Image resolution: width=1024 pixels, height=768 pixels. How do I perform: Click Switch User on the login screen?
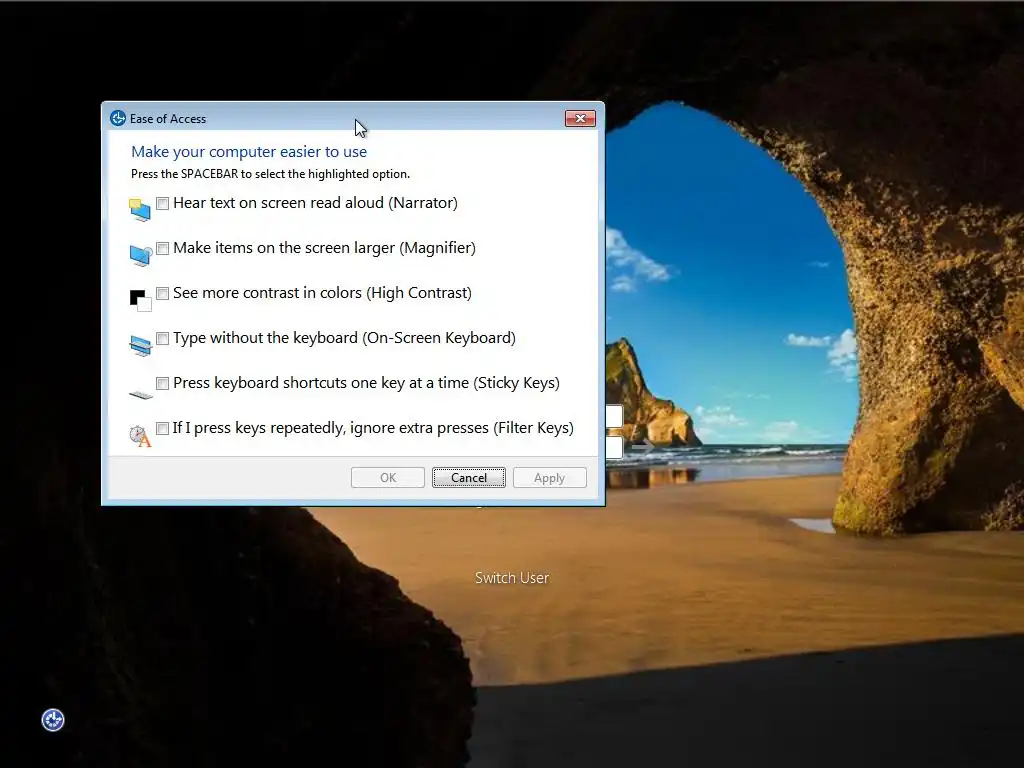click(512, 578)
